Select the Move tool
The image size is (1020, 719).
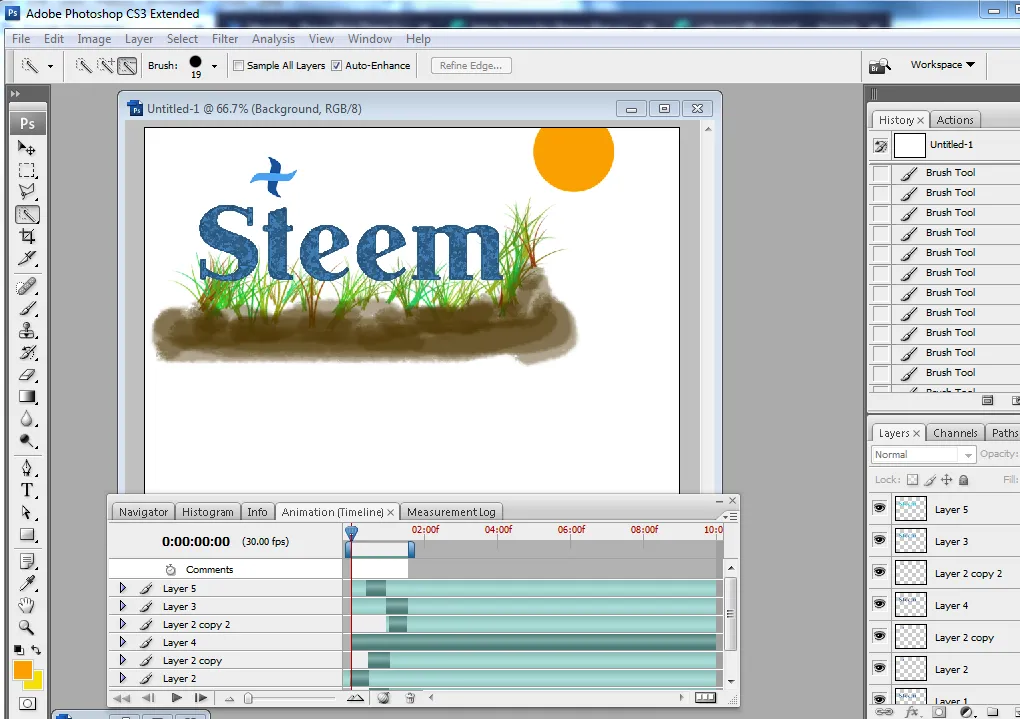tap(27, 148)
